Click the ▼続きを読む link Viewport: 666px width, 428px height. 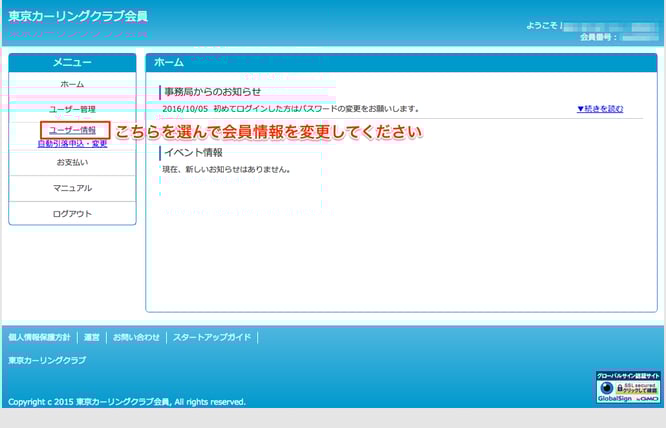click(x=600, y=109)
